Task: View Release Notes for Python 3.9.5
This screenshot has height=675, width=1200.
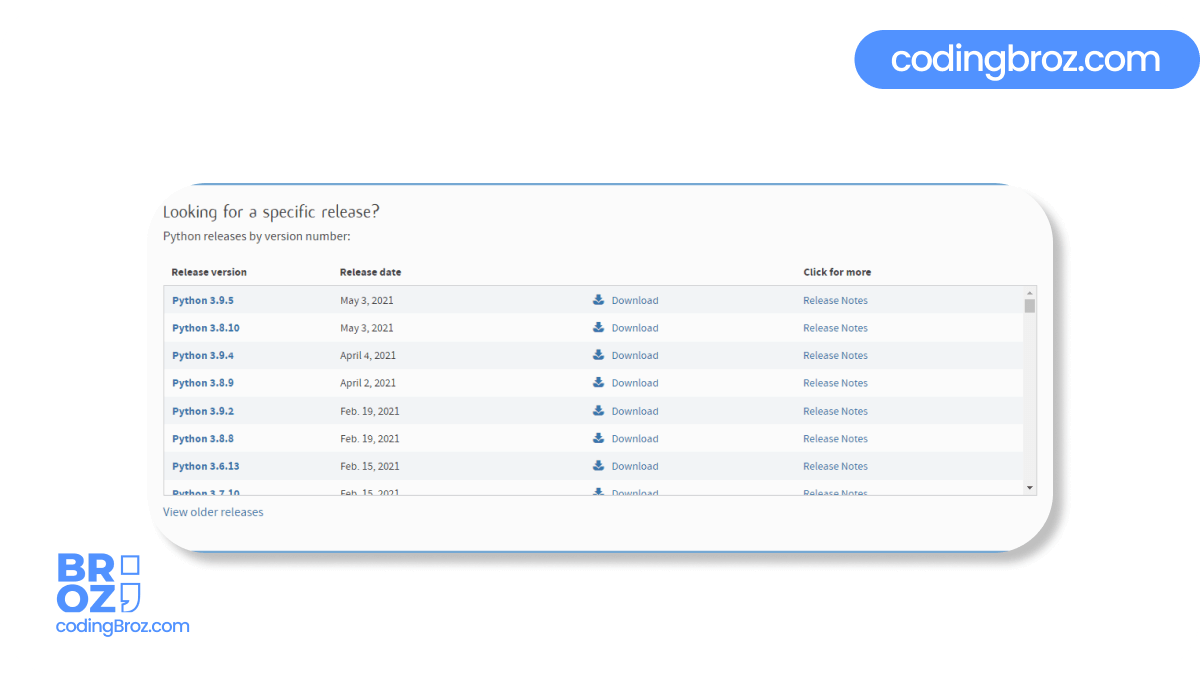Action: coord(835,300)
